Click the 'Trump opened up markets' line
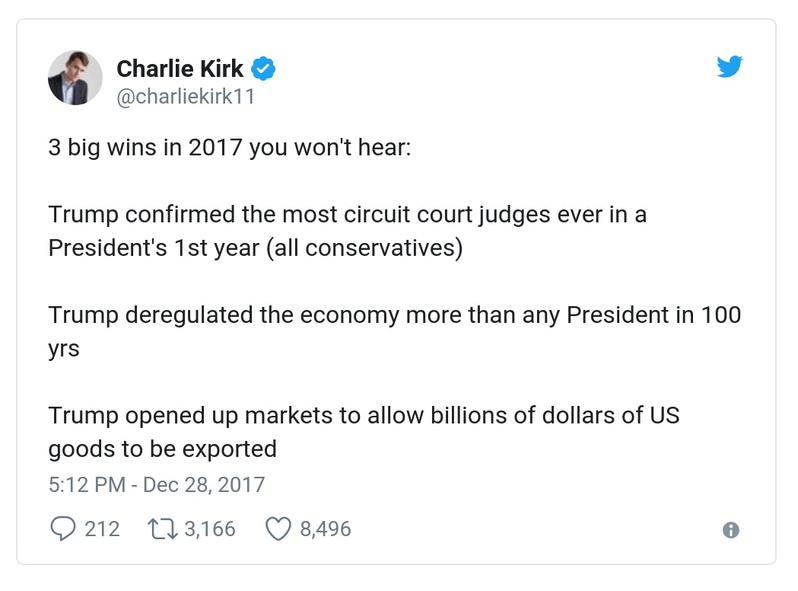The width and height of the screenshot is (798, 591). point(364,415)
